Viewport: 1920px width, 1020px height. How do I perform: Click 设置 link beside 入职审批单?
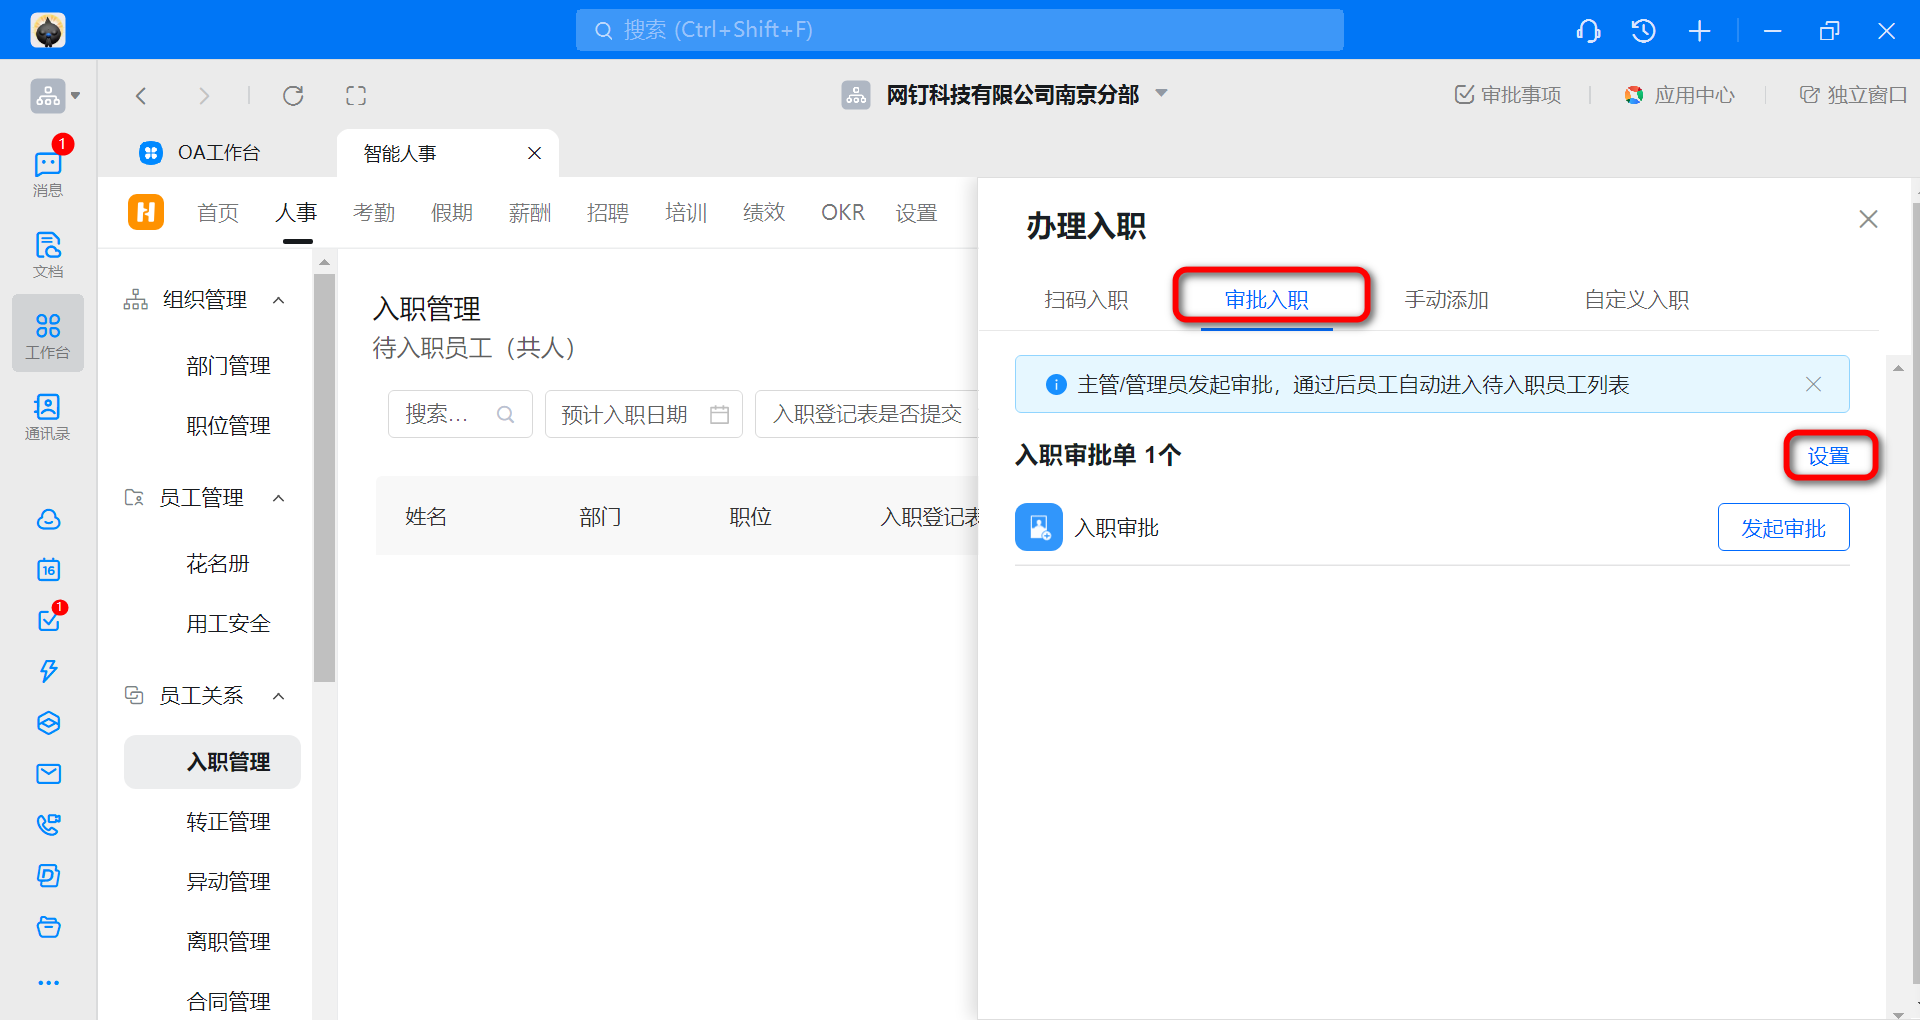pos(1828,456)
